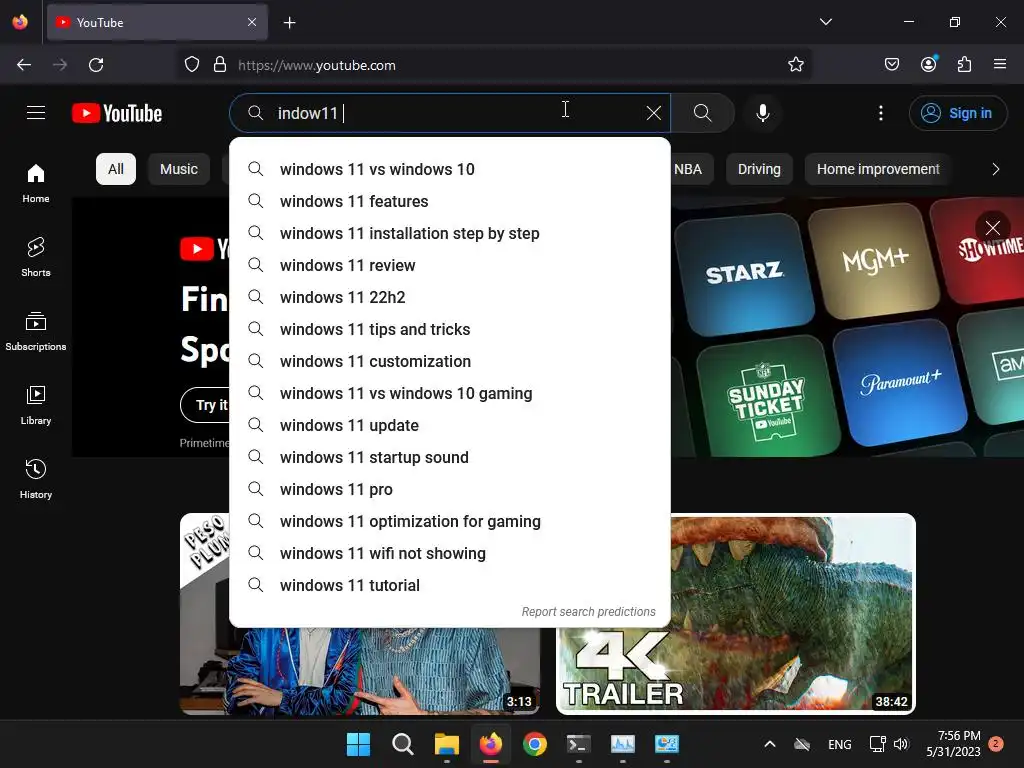Choose suggestion 'windows 11 vs windows 10'
1024x768 pixels.
pos(450,169)
